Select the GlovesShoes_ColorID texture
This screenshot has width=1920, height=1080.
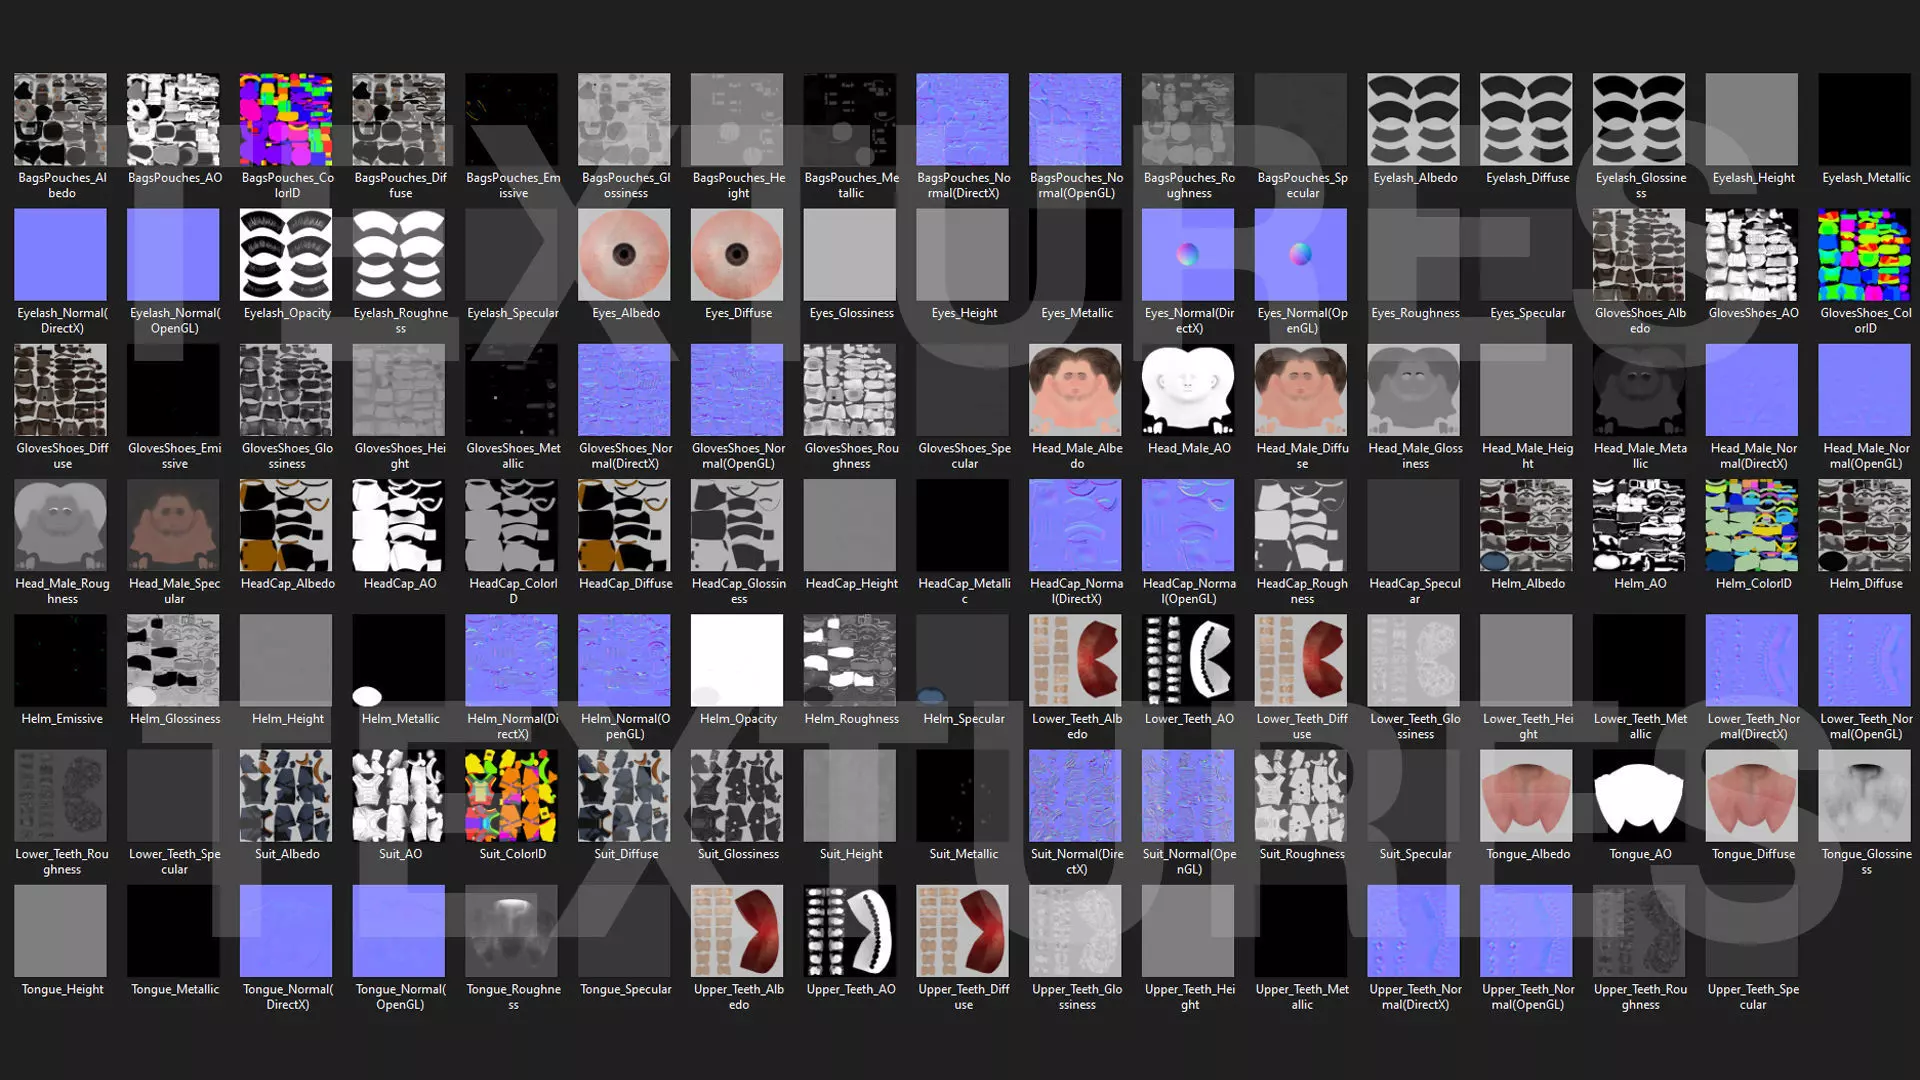[x=1864, y=254]
